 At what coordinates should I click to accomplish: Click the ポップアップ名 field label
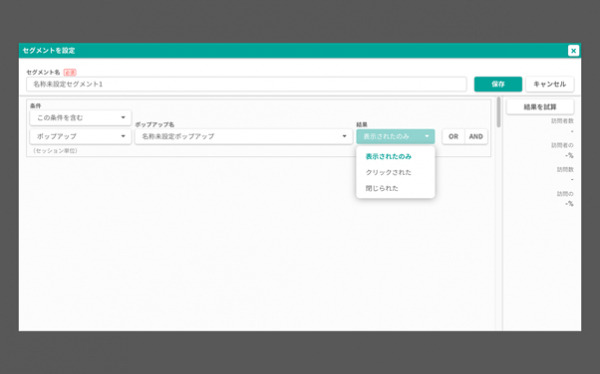tap(155, 125)
